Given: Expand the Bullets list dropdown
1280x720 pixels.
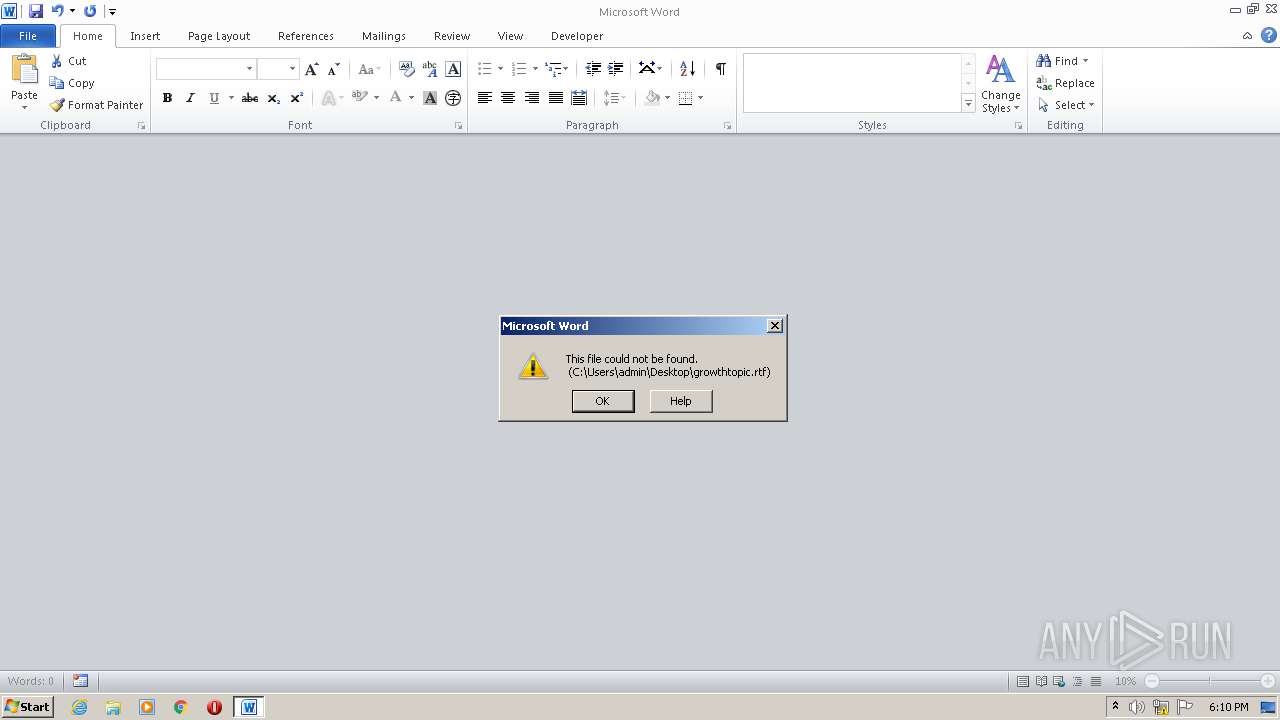Looking at the screenshot, I should pos(500,69).
